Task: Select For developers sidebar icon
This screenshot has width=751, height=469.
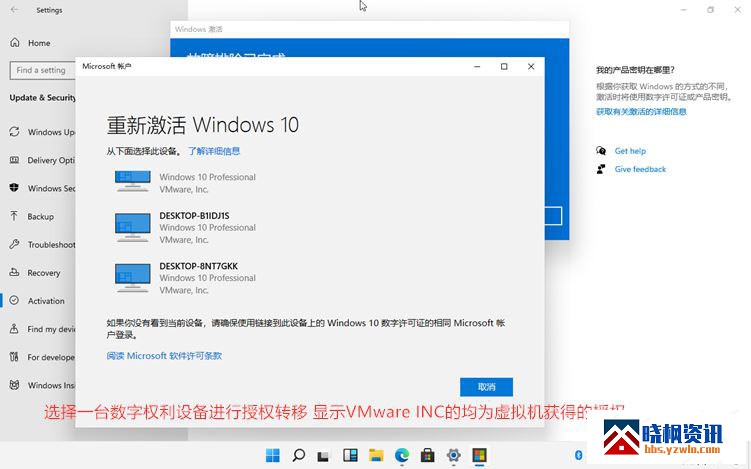Action: tap(14, 357)
